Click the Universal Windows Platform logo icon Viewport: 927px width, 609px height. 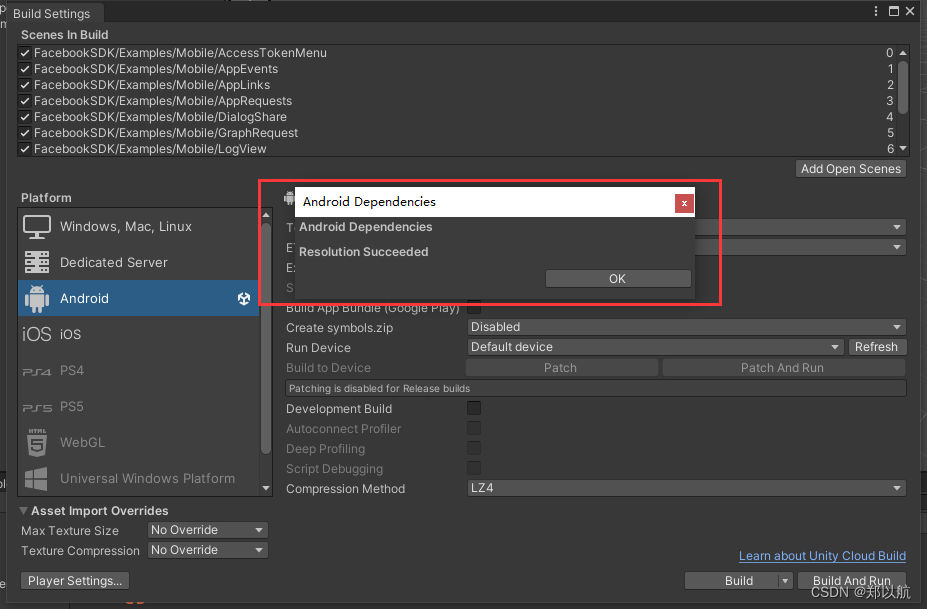click(x=36, y=479)
